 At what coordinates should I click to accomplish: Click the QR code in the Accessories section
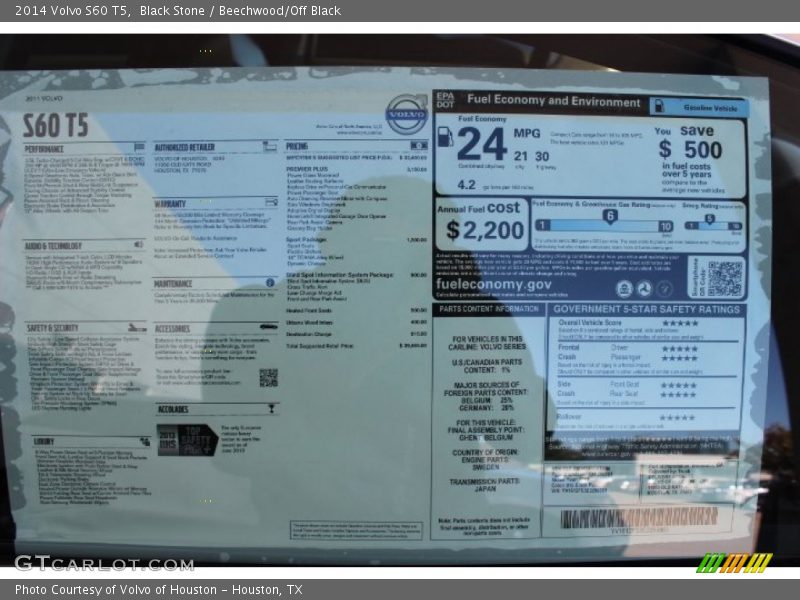(x=267, y=377)
